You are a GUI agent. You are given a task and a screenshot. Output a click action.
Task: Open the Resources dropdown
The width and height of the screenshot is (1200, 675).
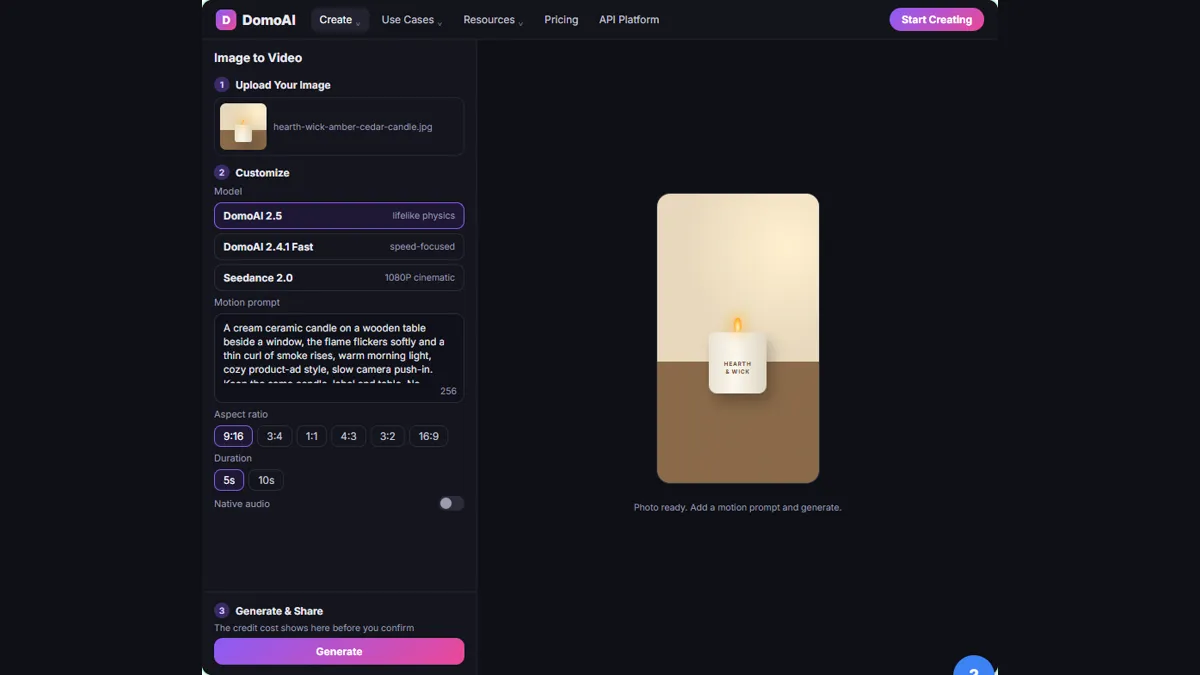tap(493, 20)
